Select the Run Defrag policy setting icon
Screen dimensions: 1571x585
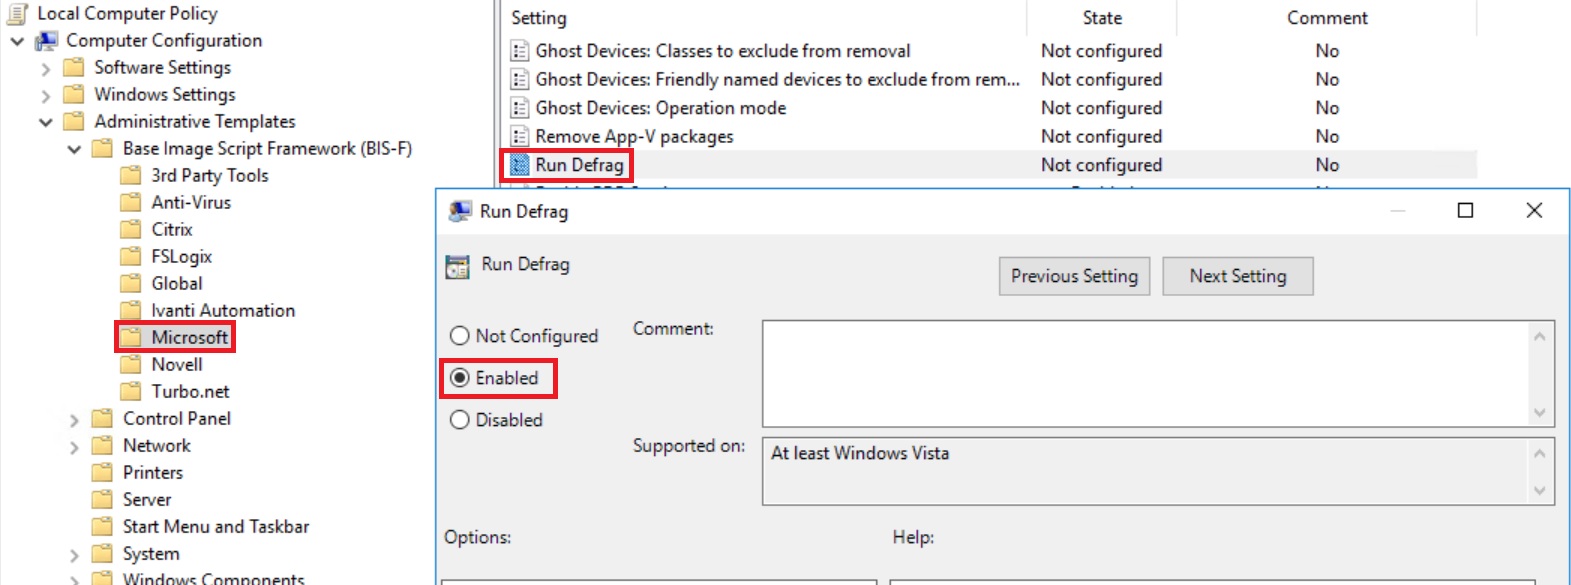pos(519,165)
